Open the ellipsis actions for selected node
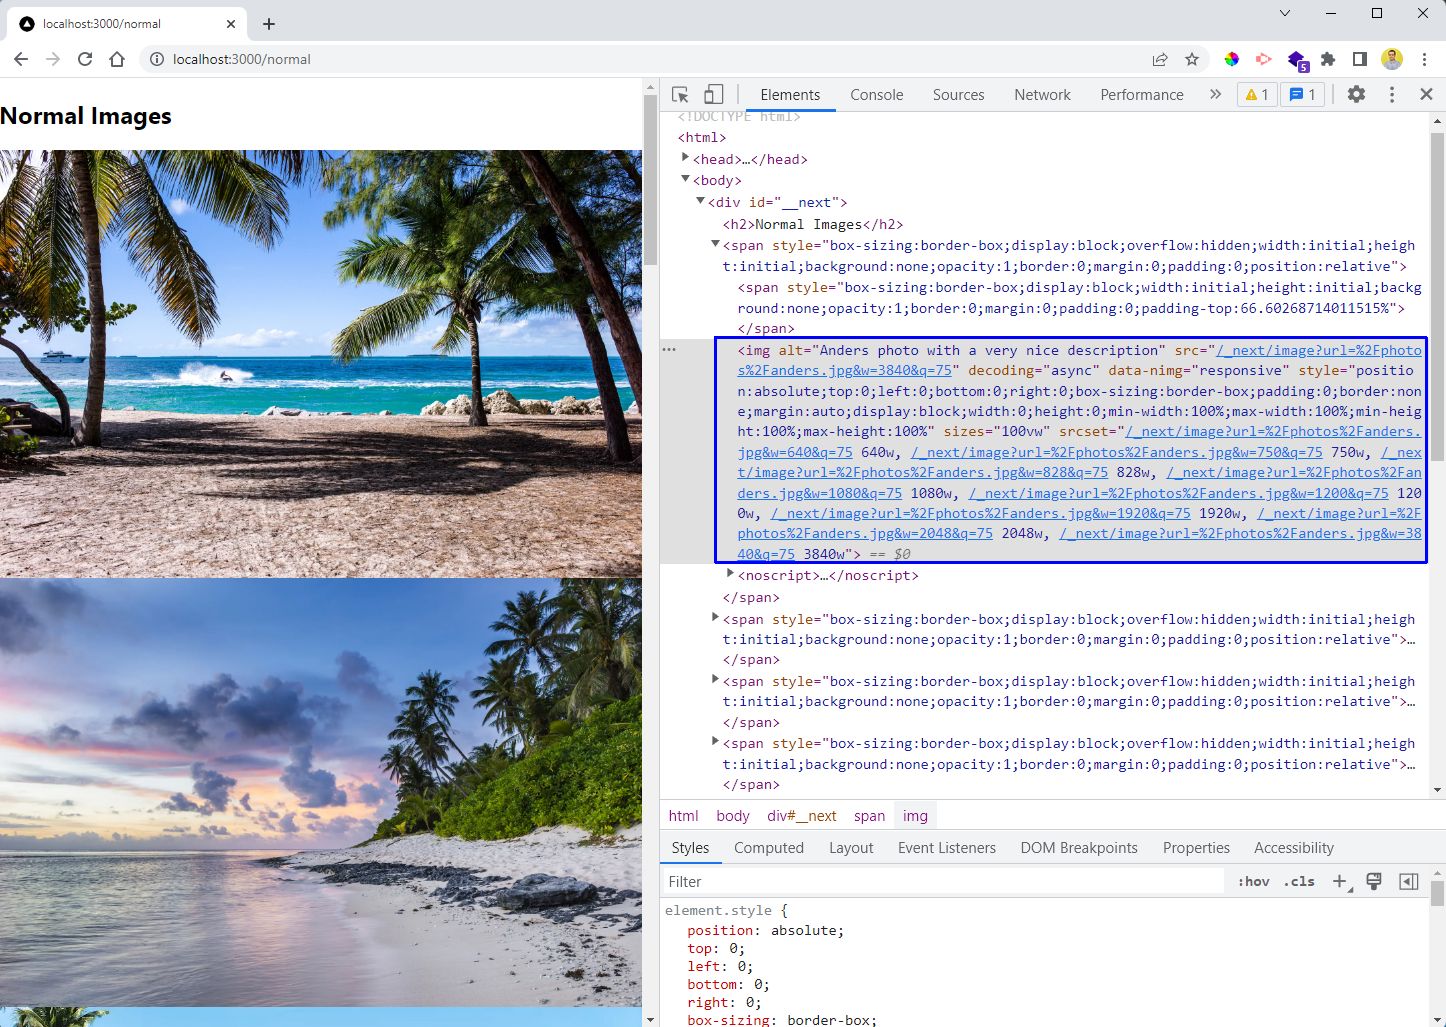The width and height of the screenshot is (1446, 1027). [x=669, y=349]
